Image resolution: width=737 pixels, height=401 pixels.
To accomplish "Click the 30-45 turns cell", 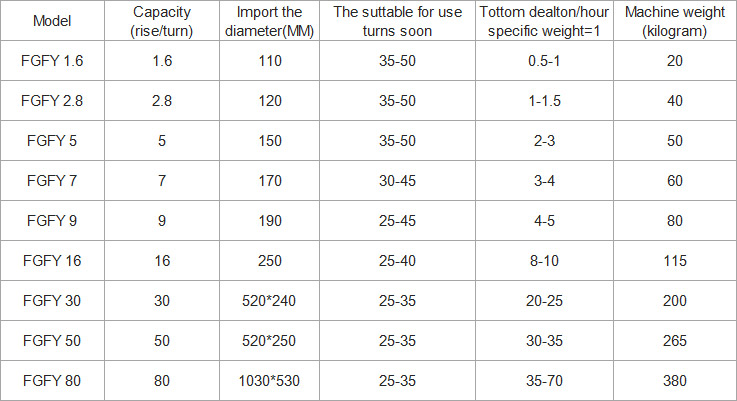I will tap(397, 181).
